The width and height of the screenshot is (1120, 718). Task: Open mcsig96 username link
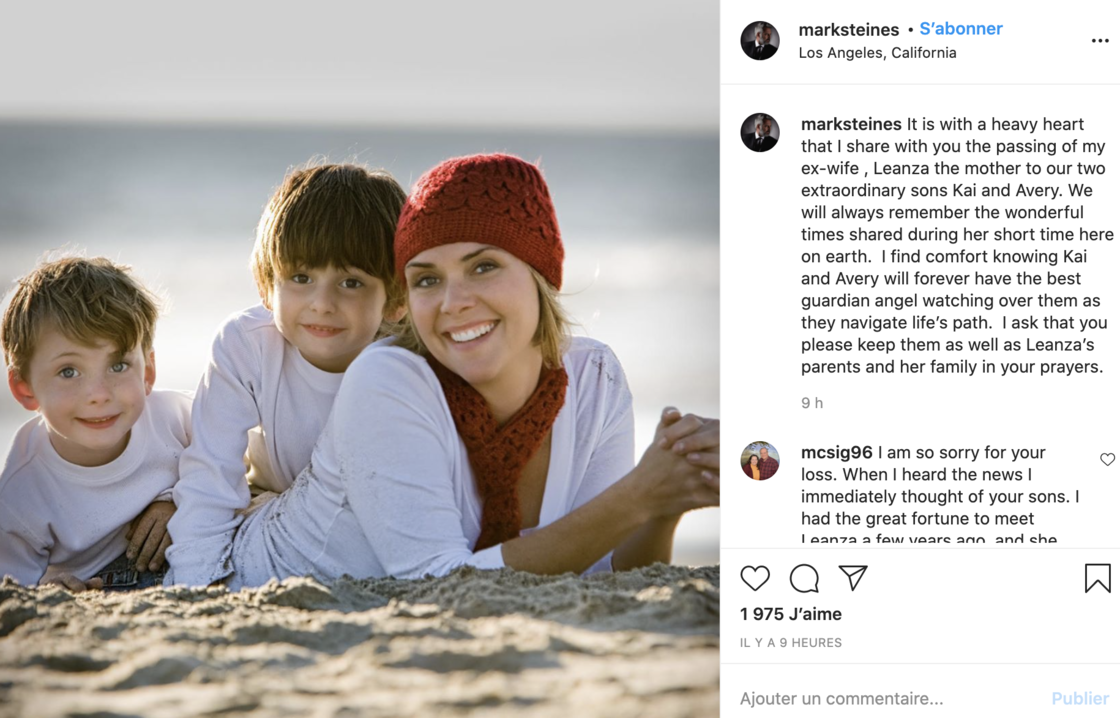(x=836, y=452)
